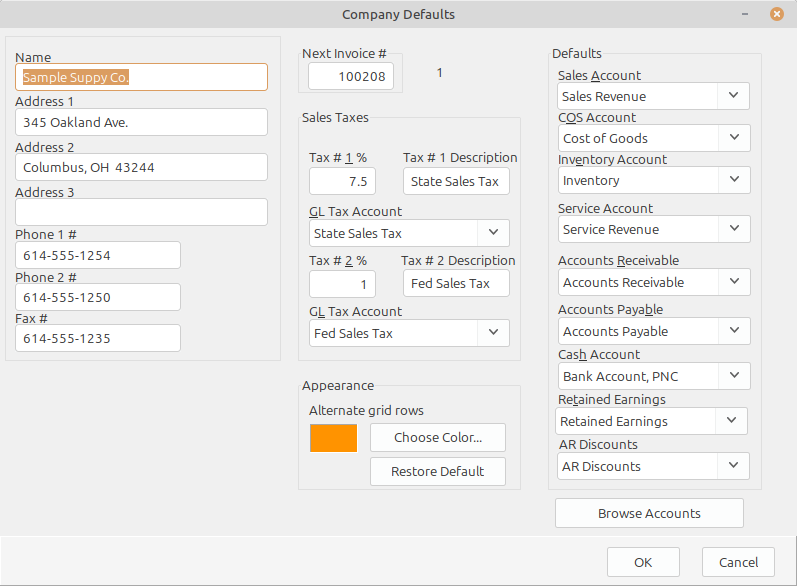Click the OK button
This screenshot has width=797, height=586.
click(x=643, y=562)
